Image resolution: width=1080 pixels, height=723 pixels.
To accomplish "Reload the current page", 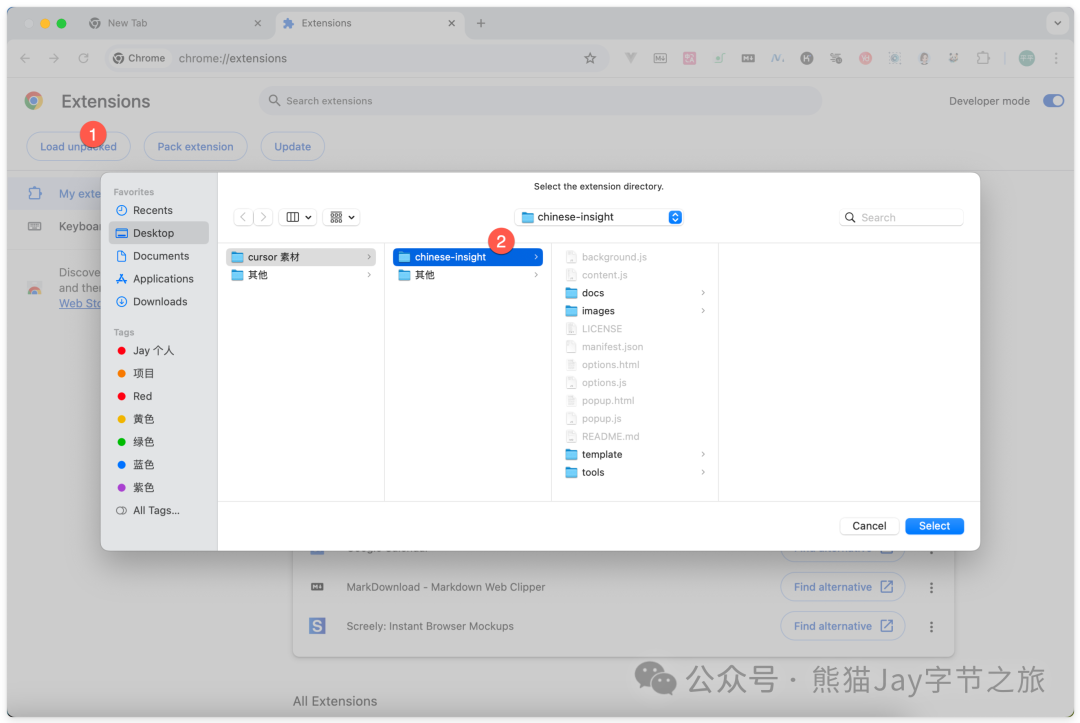I will point(83,58).
